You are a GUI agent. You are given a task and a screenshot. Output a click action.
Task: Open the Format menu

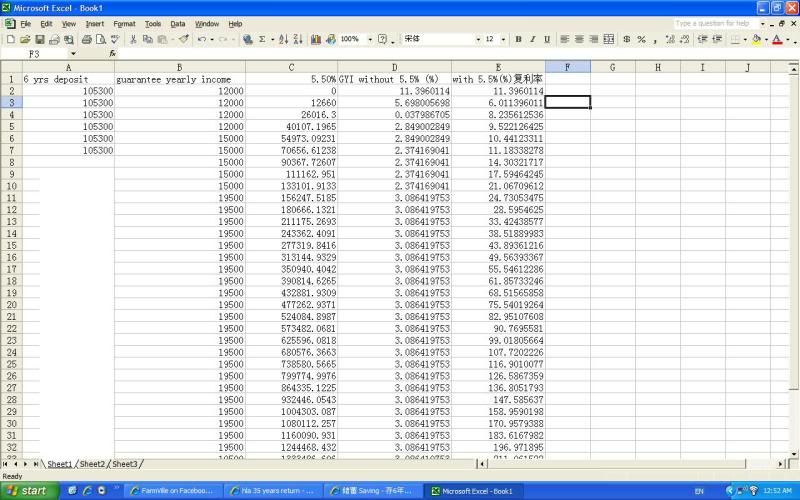(x=124, y=23)
